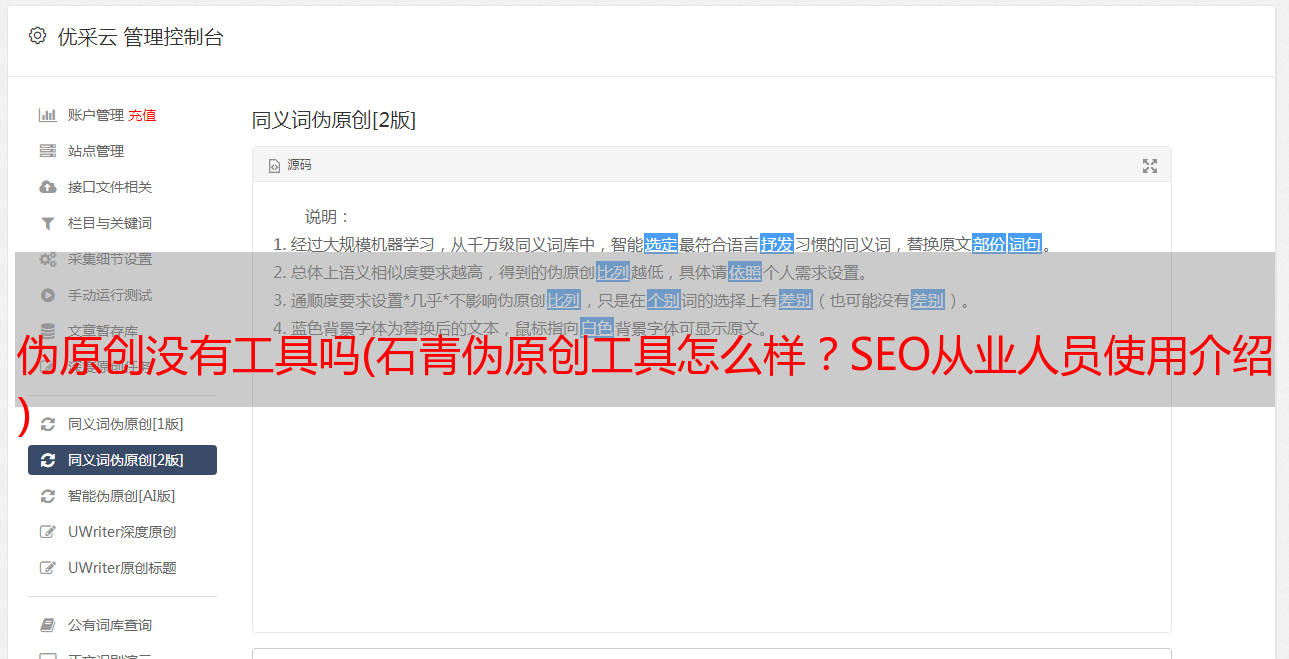Toggle the fullscreen expand icon in editor
Image resolution: width=1289 pixels, height=659 pixels.
pos(1150,166)
